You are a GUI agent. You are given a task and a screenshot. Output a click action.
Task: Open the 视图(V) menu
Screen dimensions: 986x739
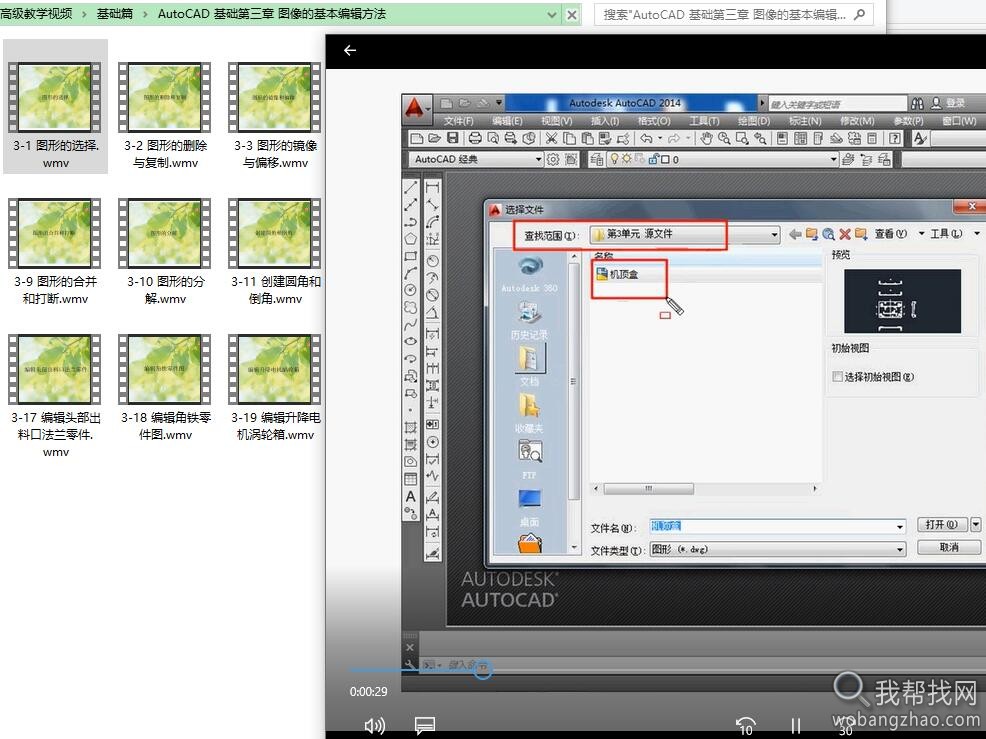557,121
